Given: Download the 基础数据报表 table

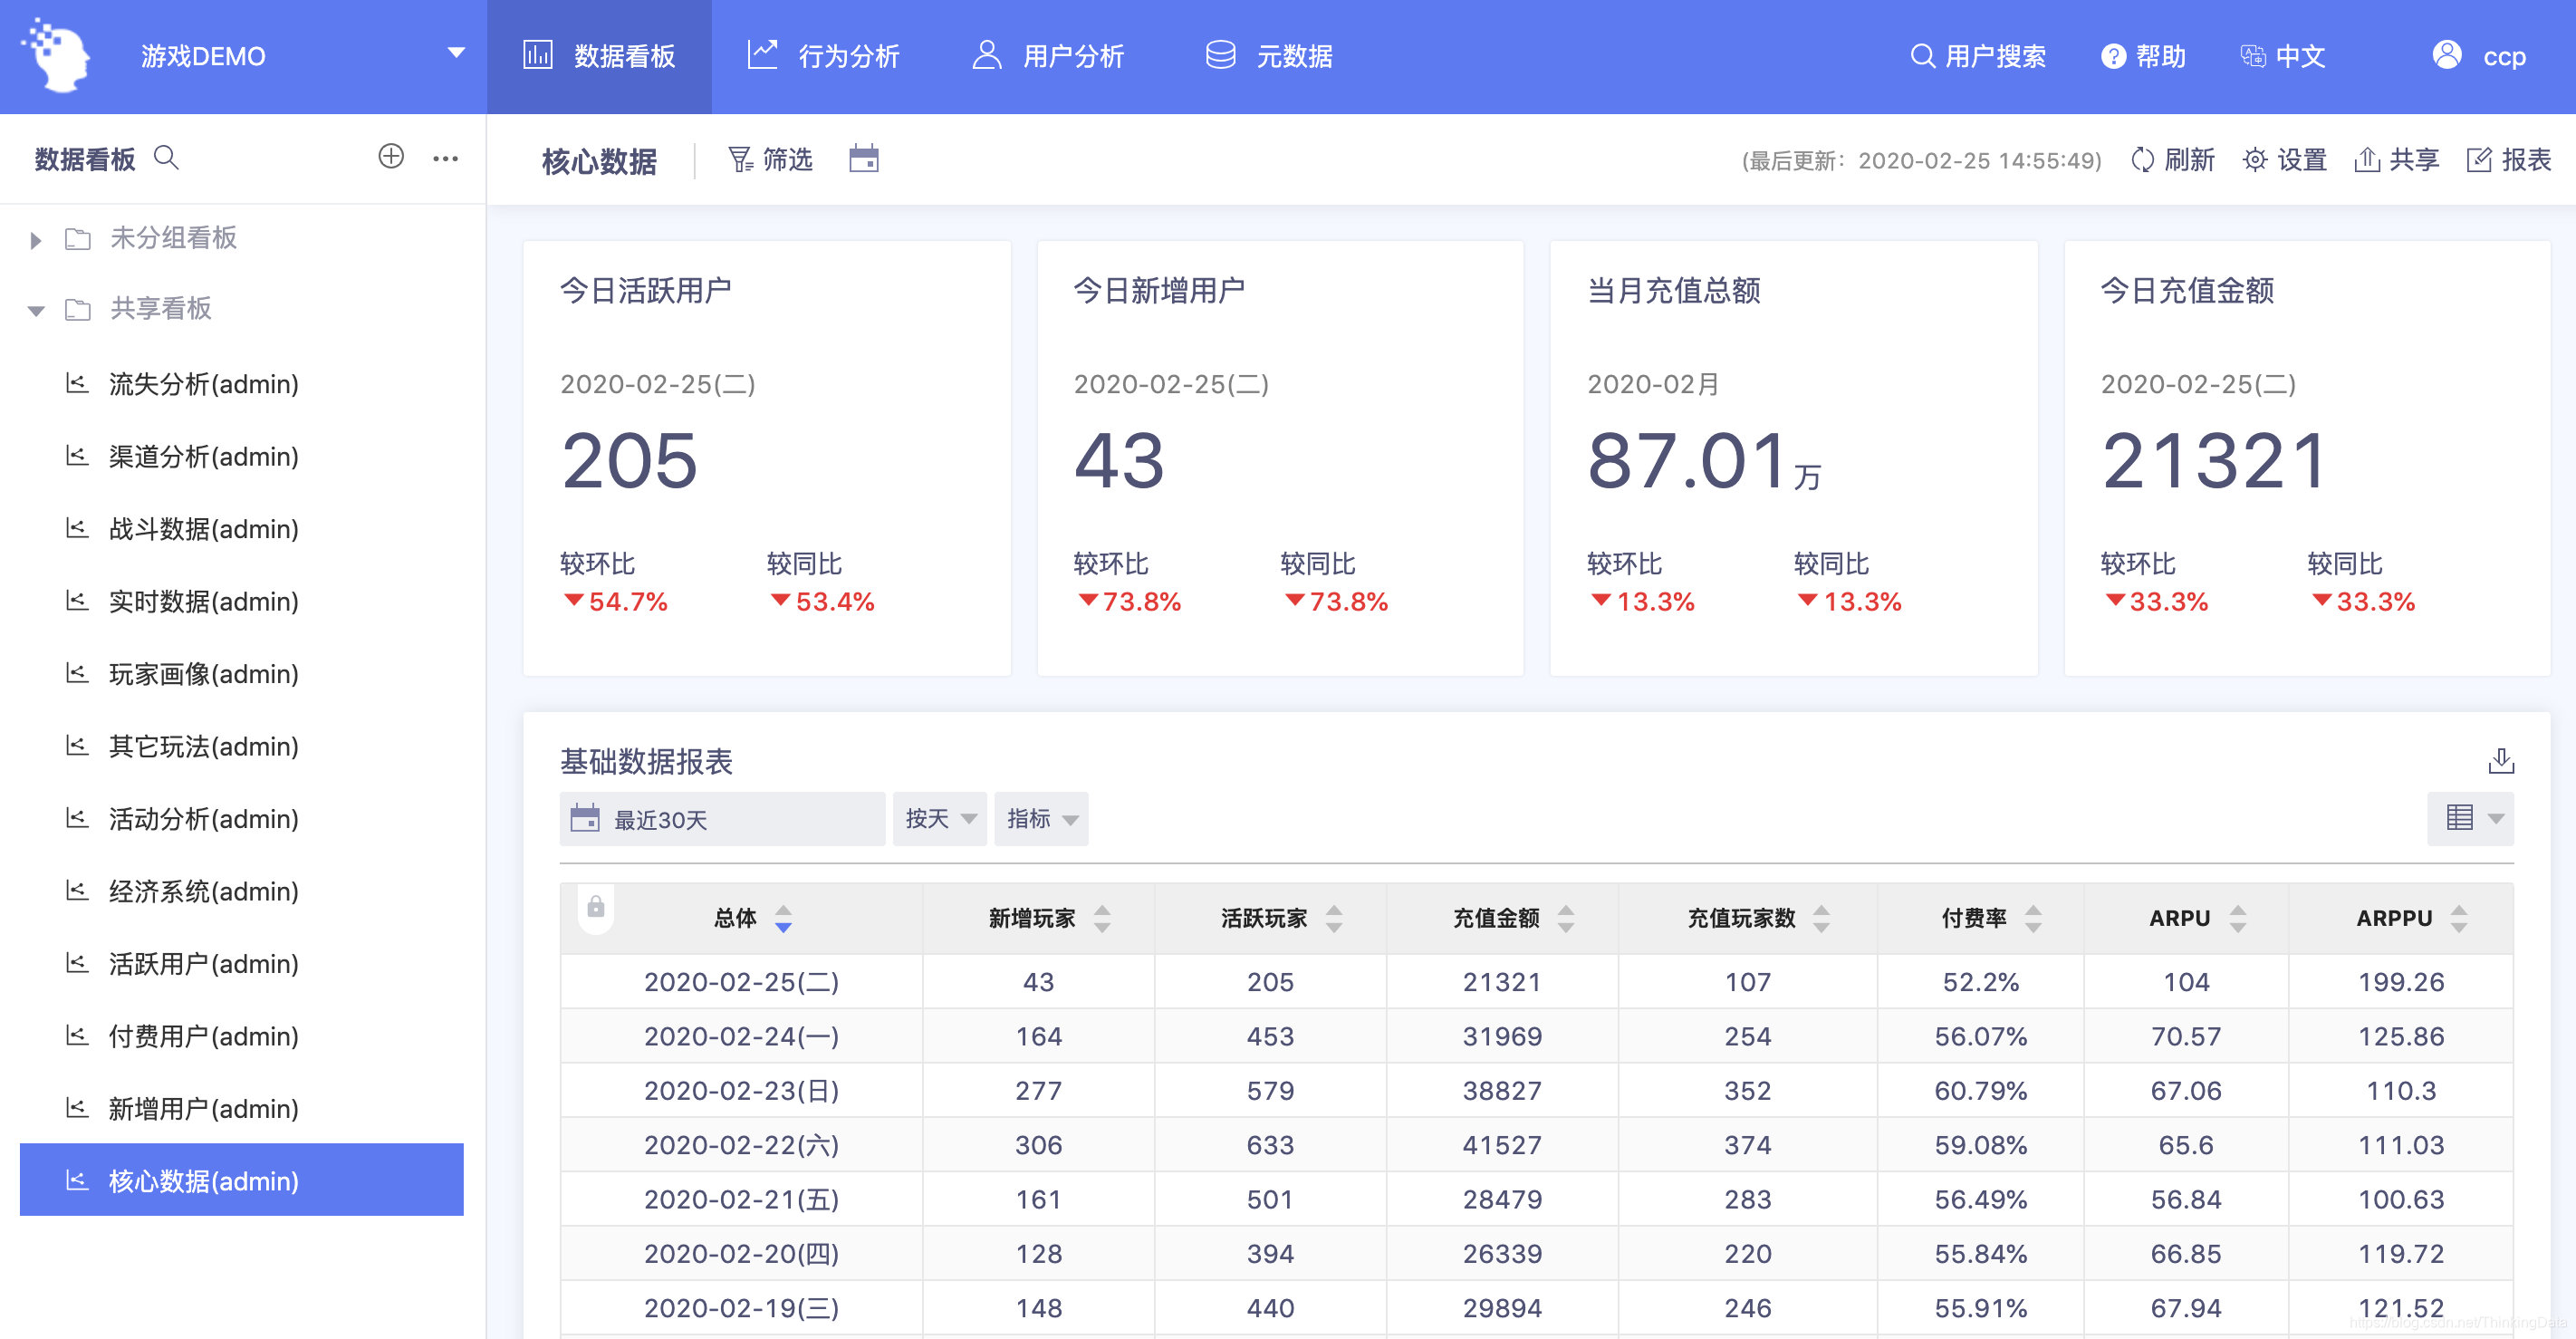Looking at the screenshot, I should pos(2500,761).
